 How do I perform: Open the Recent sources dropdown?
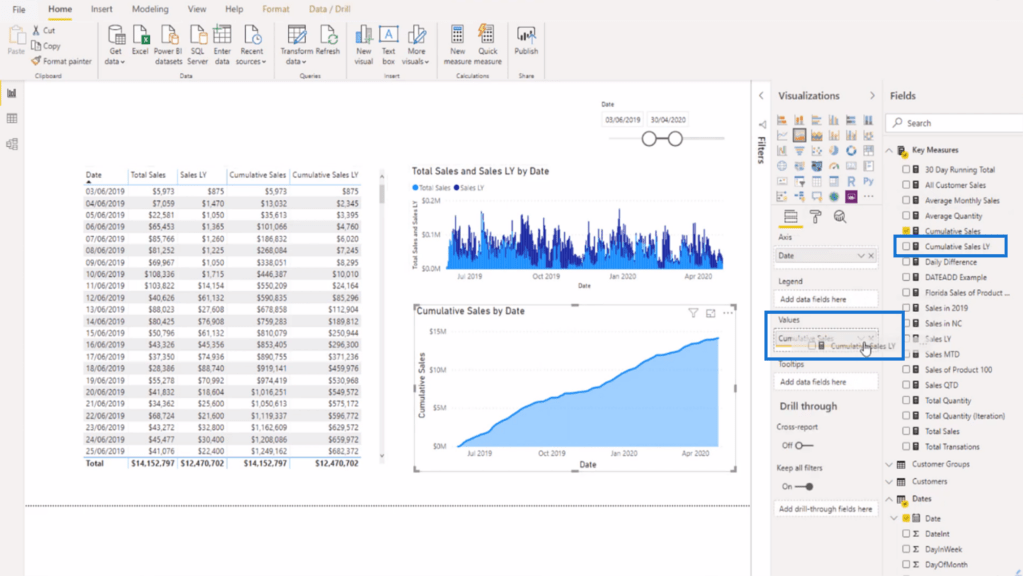[x=251, y=44]
